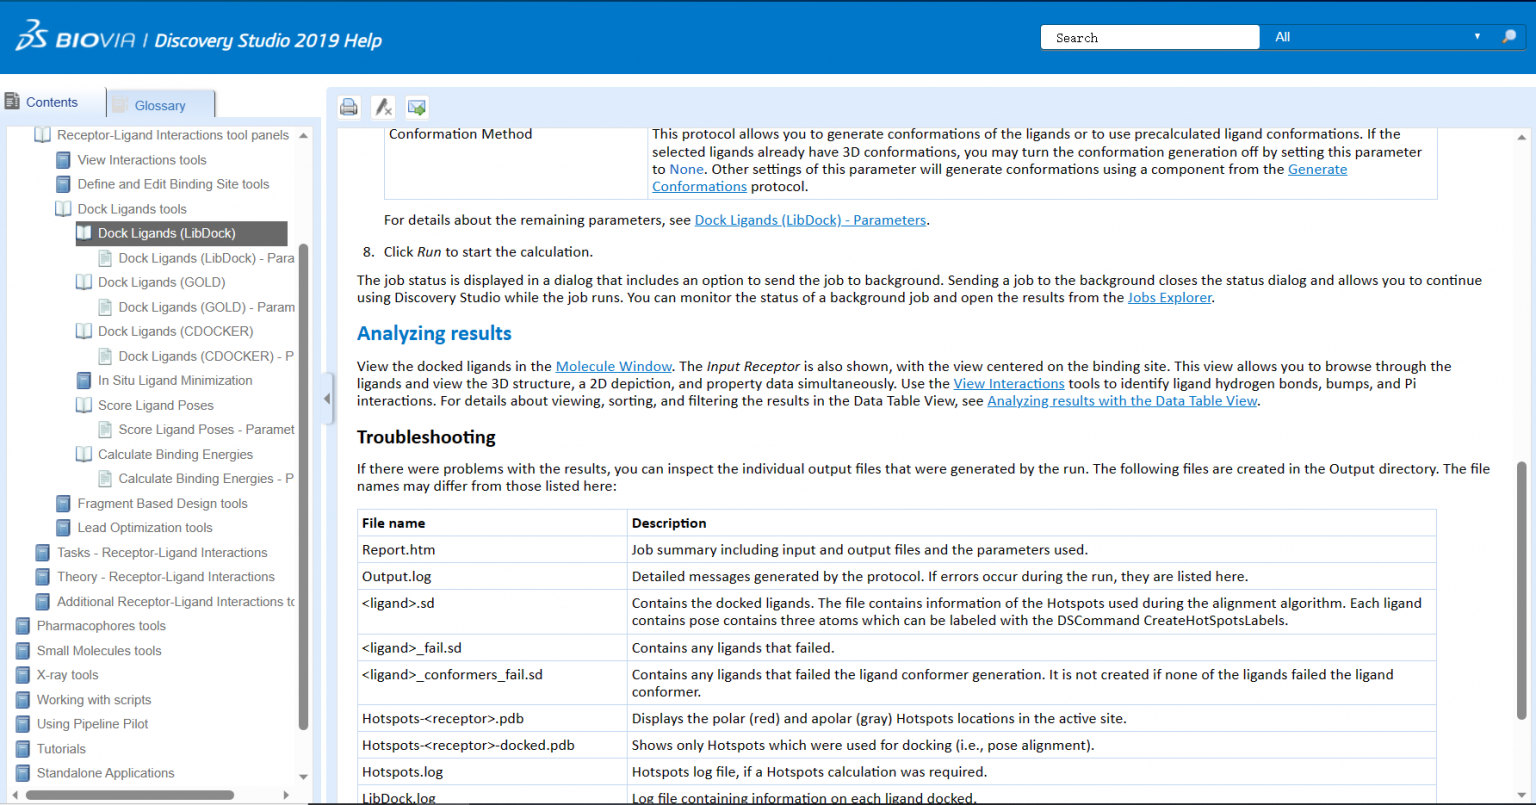Viewport: 1536px width, 805px height.
Task: Open Dock Ligands (GOLD) in contents tree
Action: 161,282
